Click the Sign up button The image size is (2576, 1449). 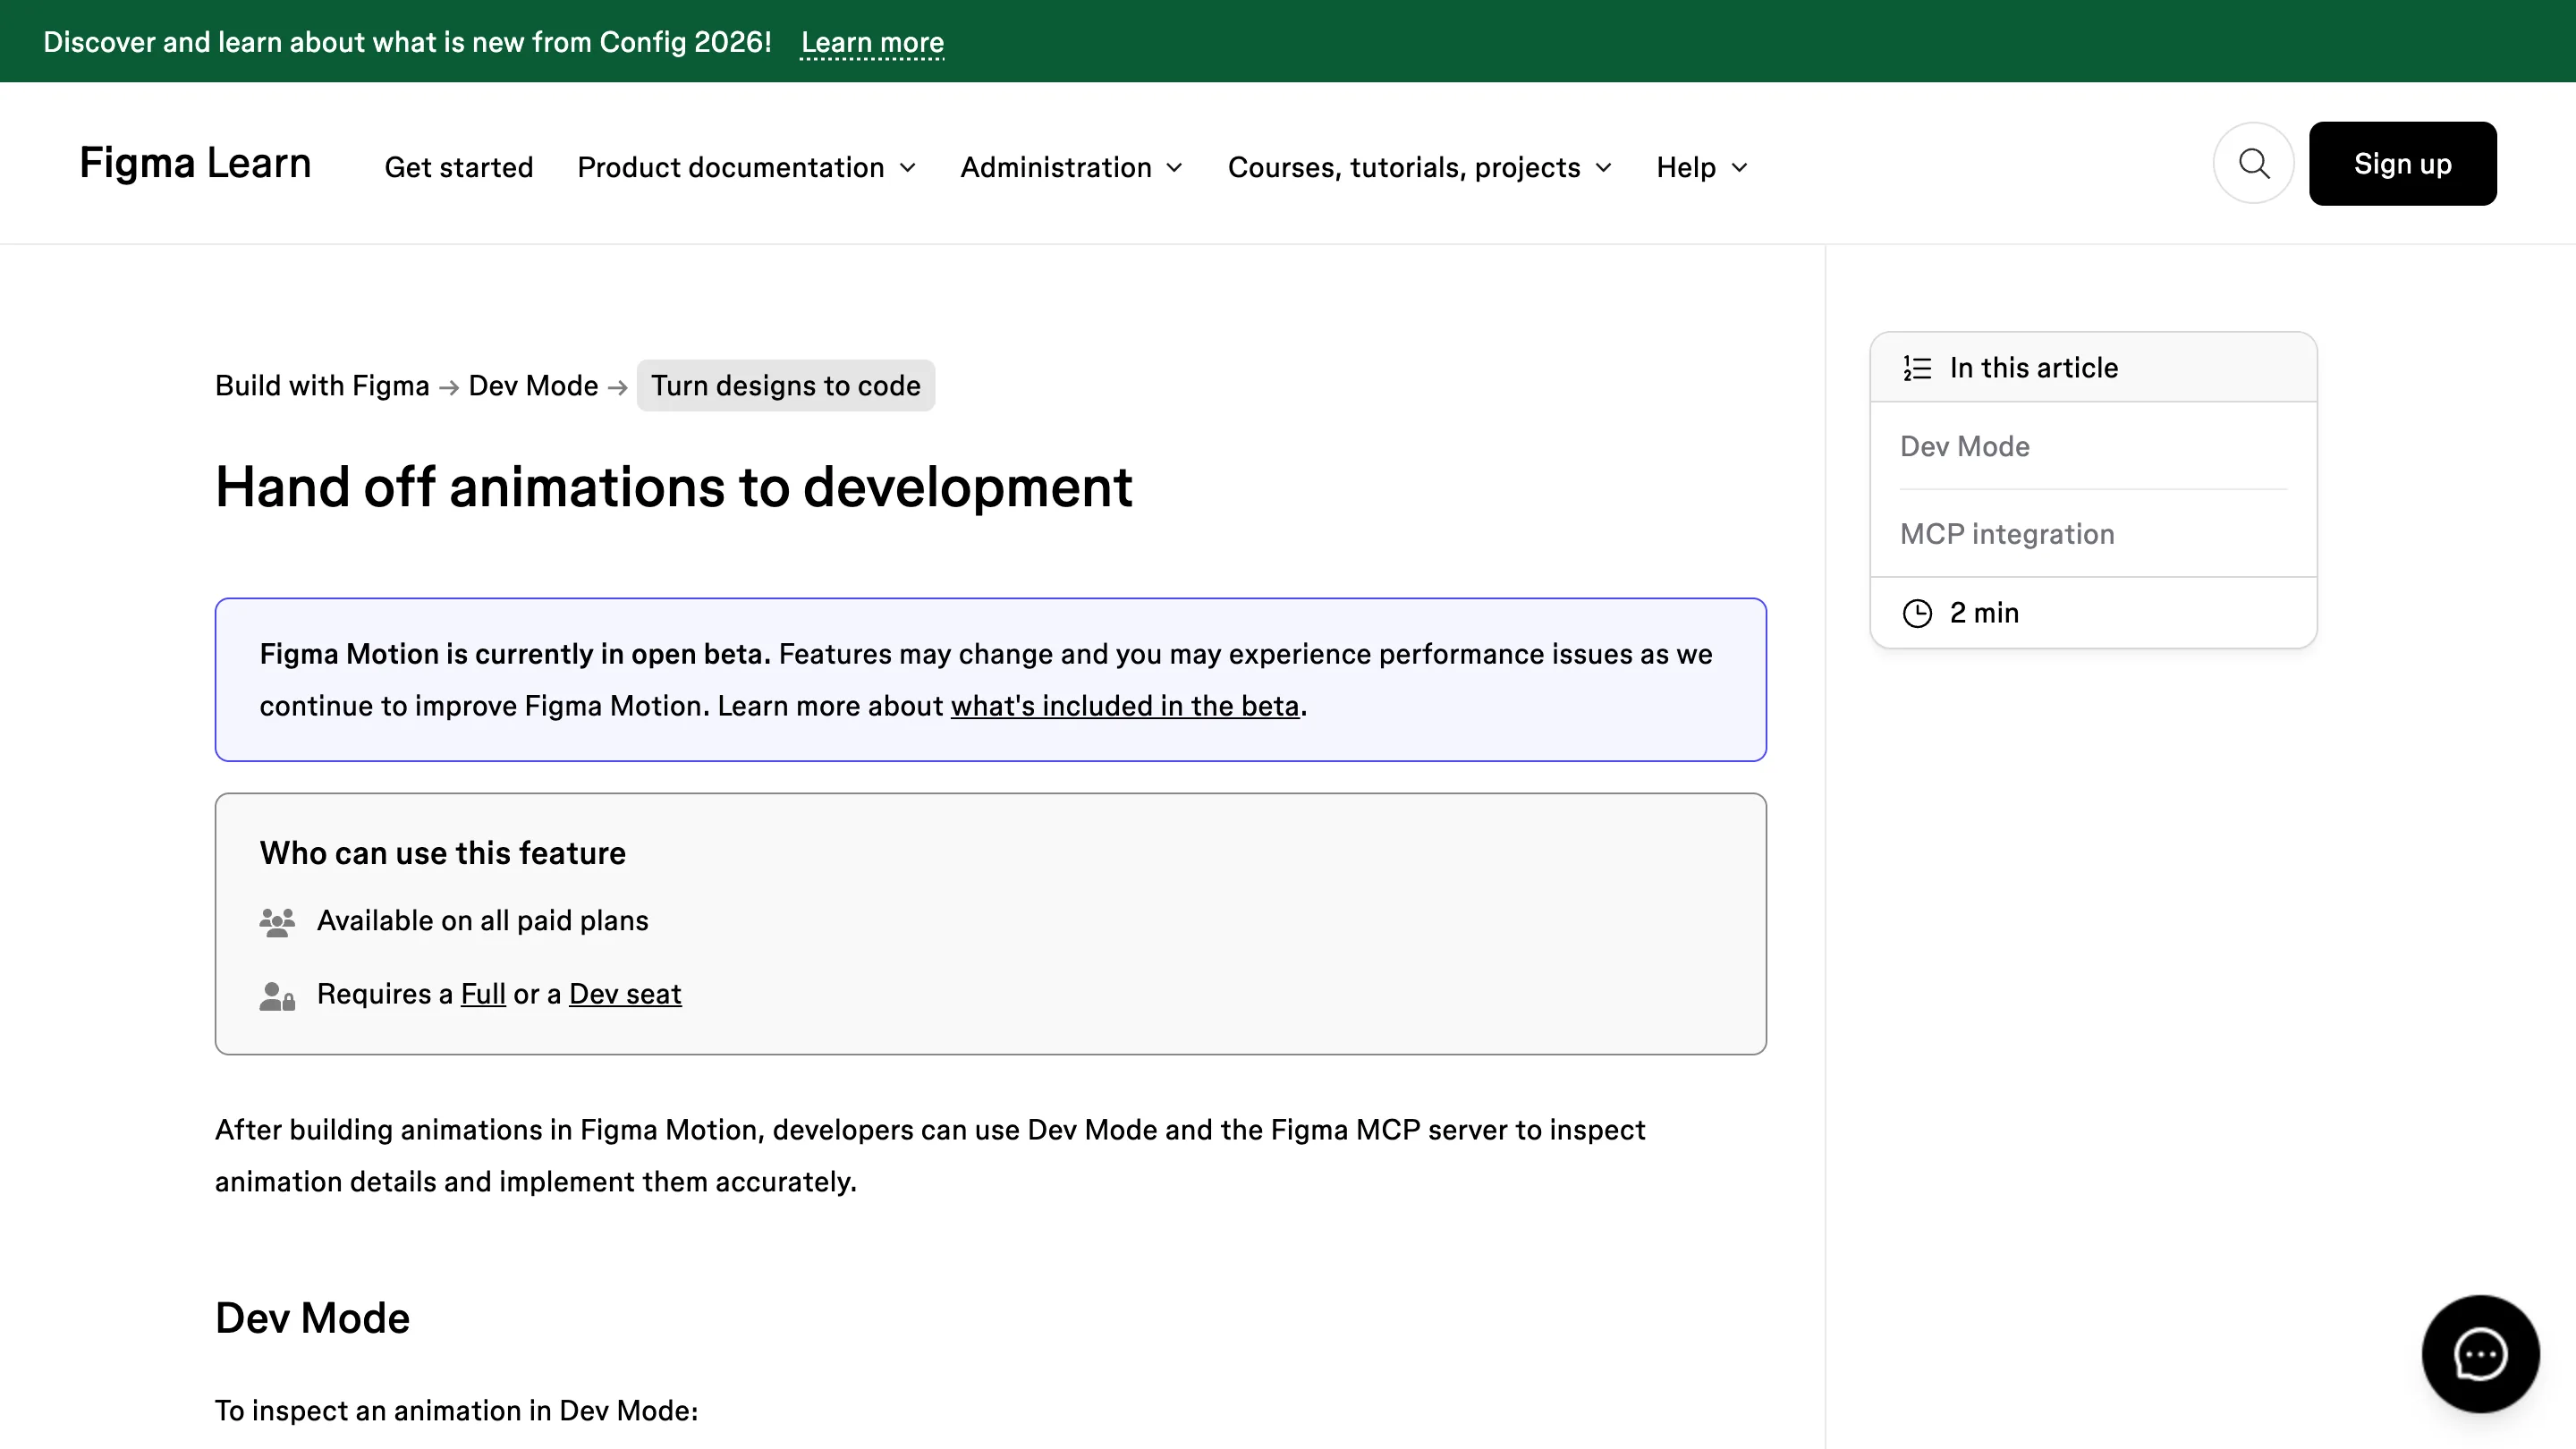[2402, 164]
